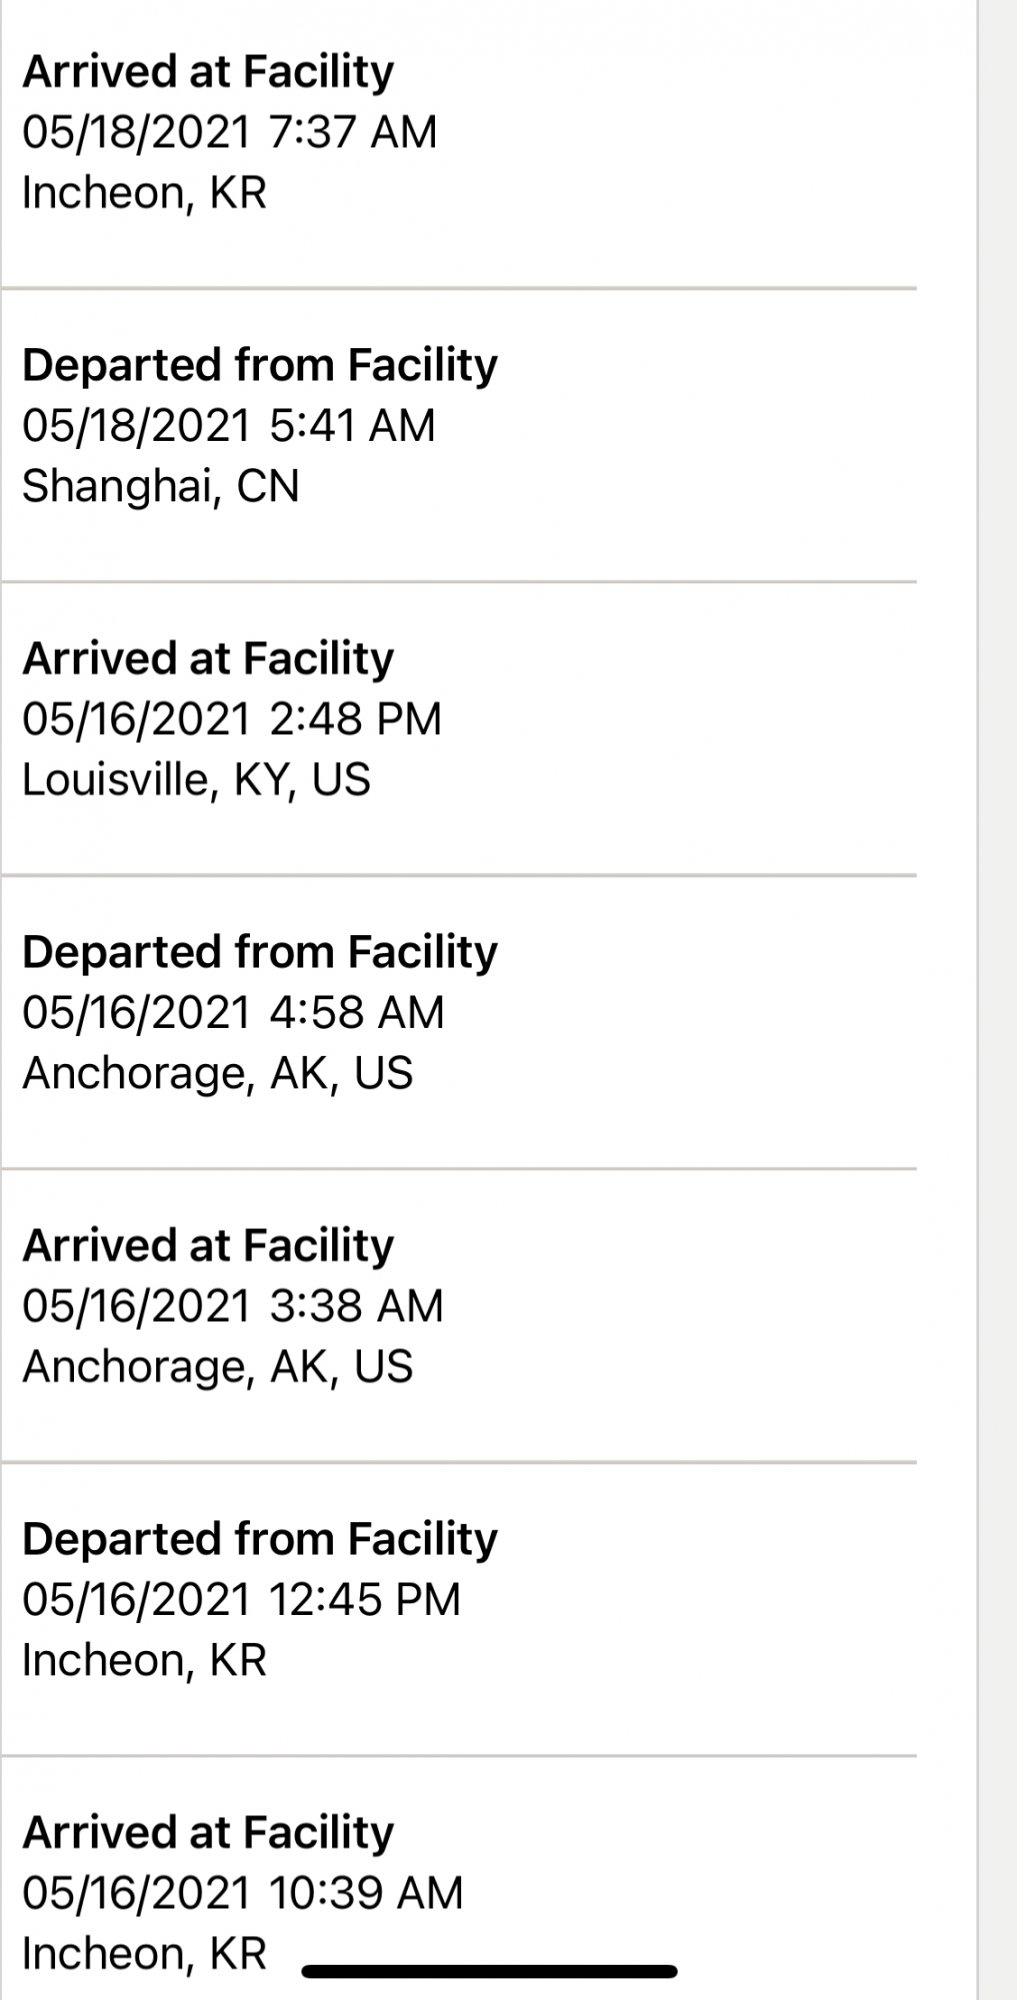Viewport: 1017px width, 2000px height.
Task: Open Departed from Facility heading above Shanghai
Action: (260, 365)
